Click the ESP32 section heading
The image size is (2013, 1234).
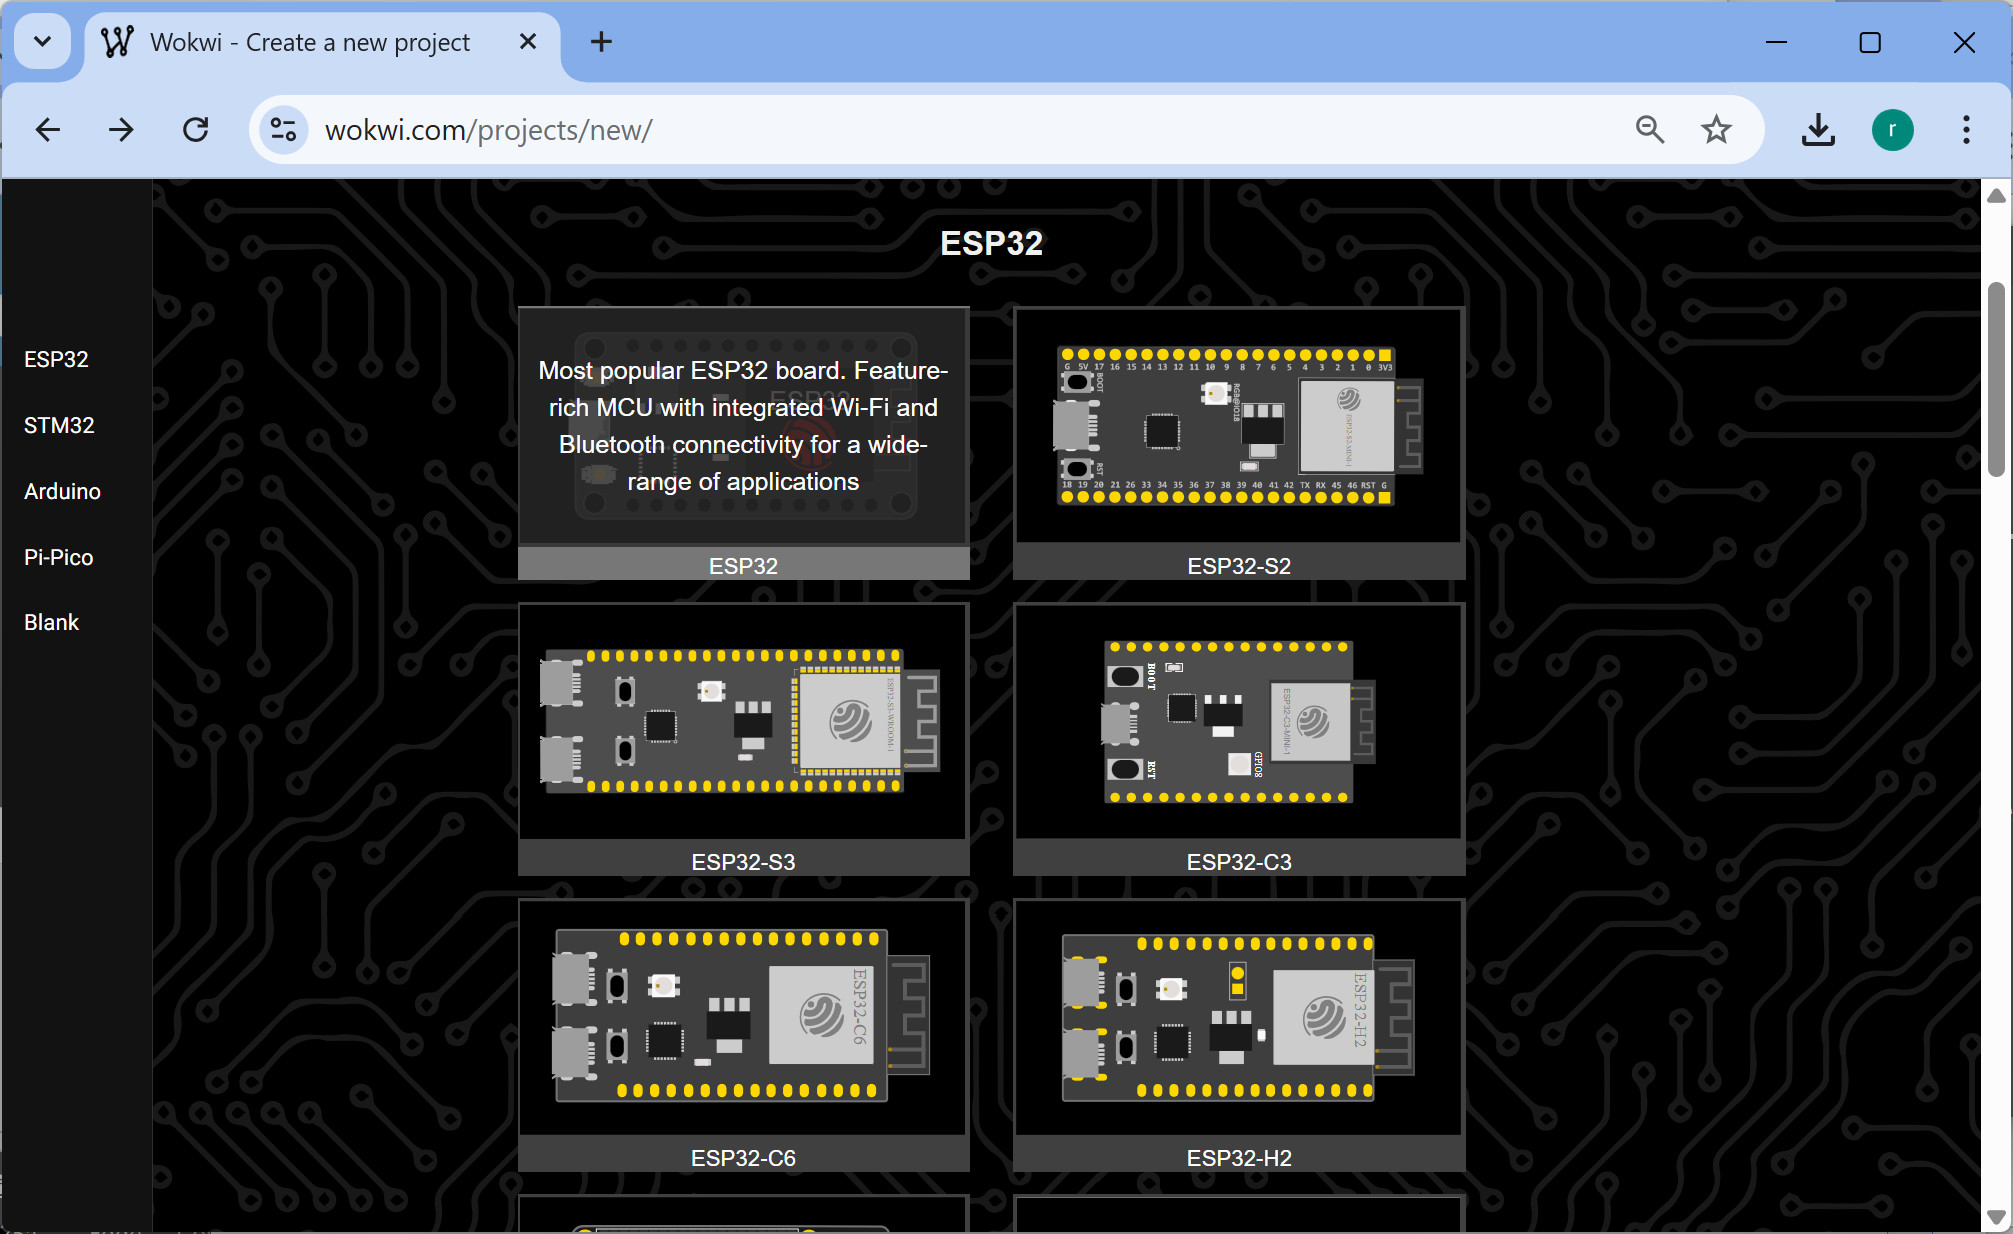[991, 243]
